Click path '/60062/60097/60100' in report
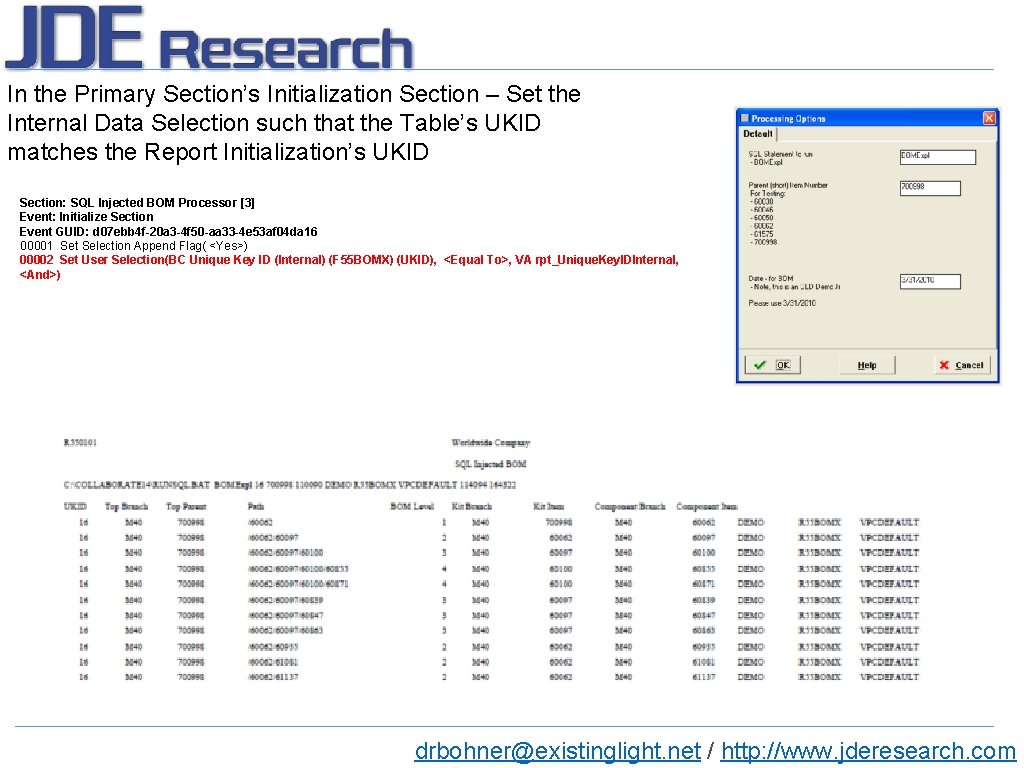Image resolution: width=1024 pixels, height=768 pixels. 285,552
